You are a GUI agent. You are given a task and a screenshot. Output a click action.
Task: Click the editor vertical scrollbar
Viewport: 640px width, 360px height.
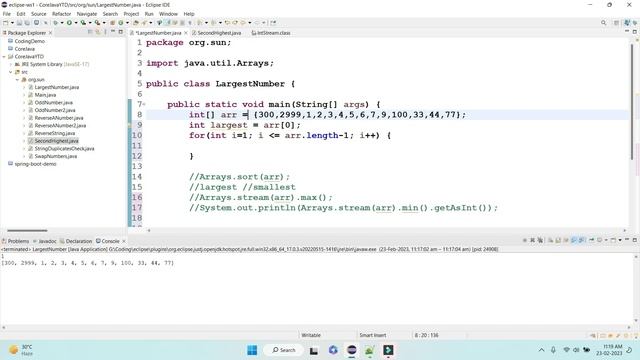pyautogui.click(x=632, y=102)
